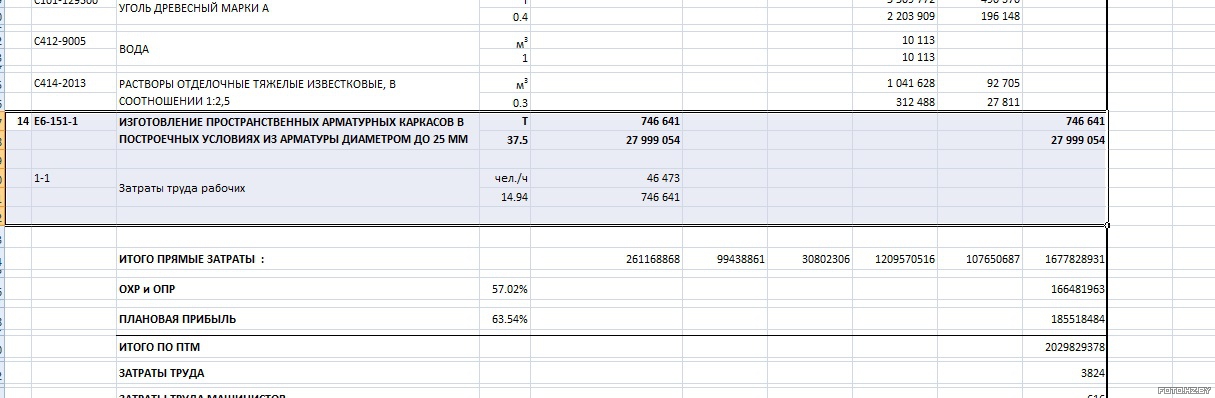Select the ЗАТРАТЫ ТРУДА label cell
The width and height of the screenshot is (1215, 398).
pos(298,373)
